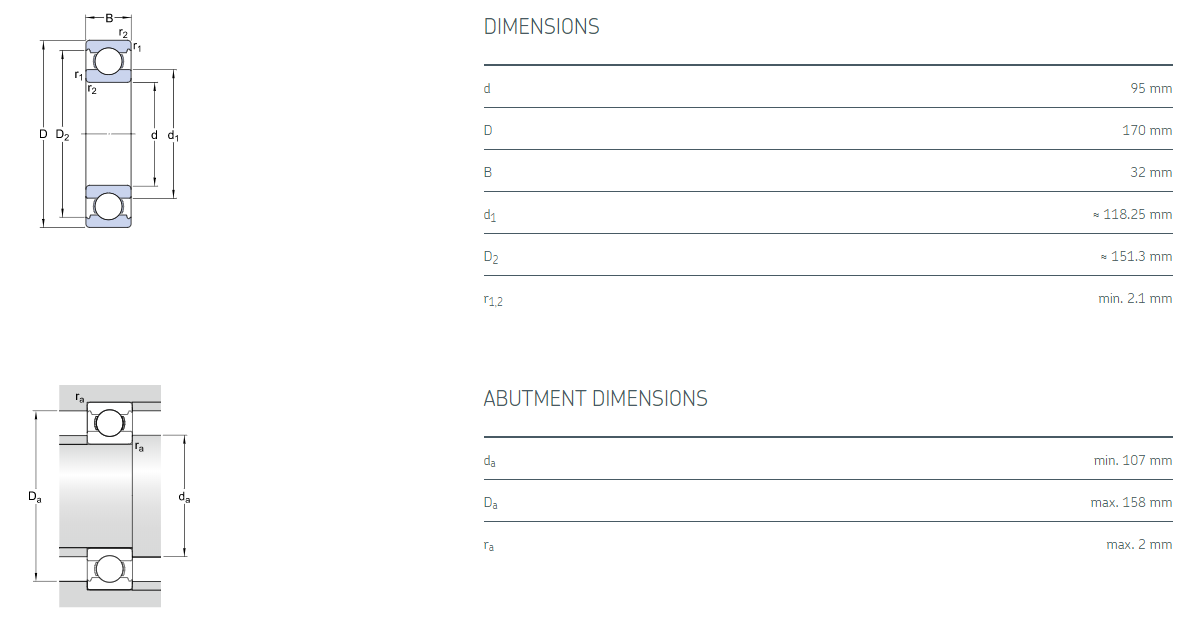Select the width B row label

point(488,172)
